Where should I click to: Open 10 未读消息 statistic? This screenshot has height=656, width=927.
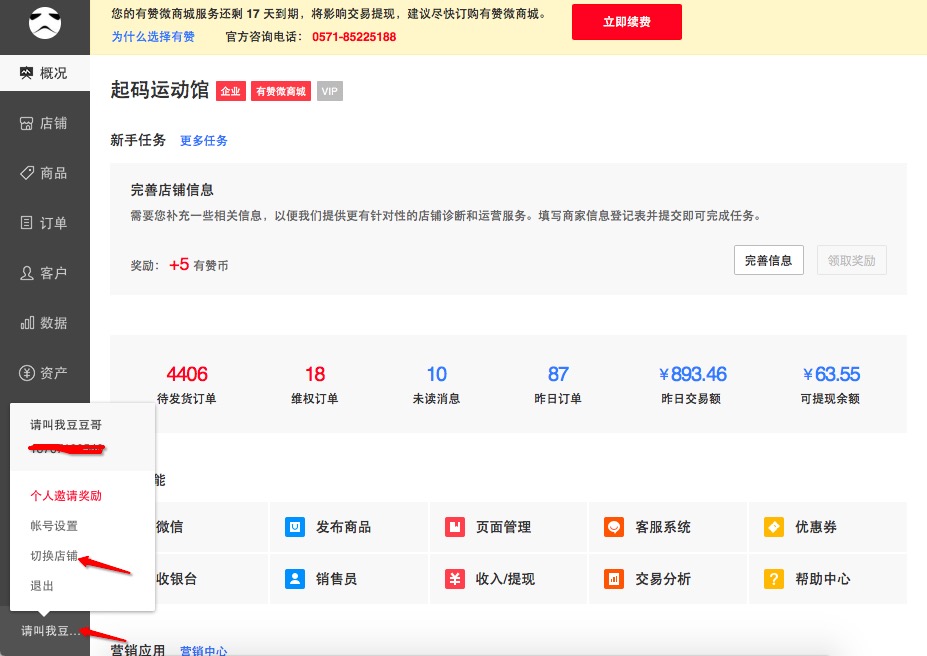pyautogui.click(x=436, y=384)
